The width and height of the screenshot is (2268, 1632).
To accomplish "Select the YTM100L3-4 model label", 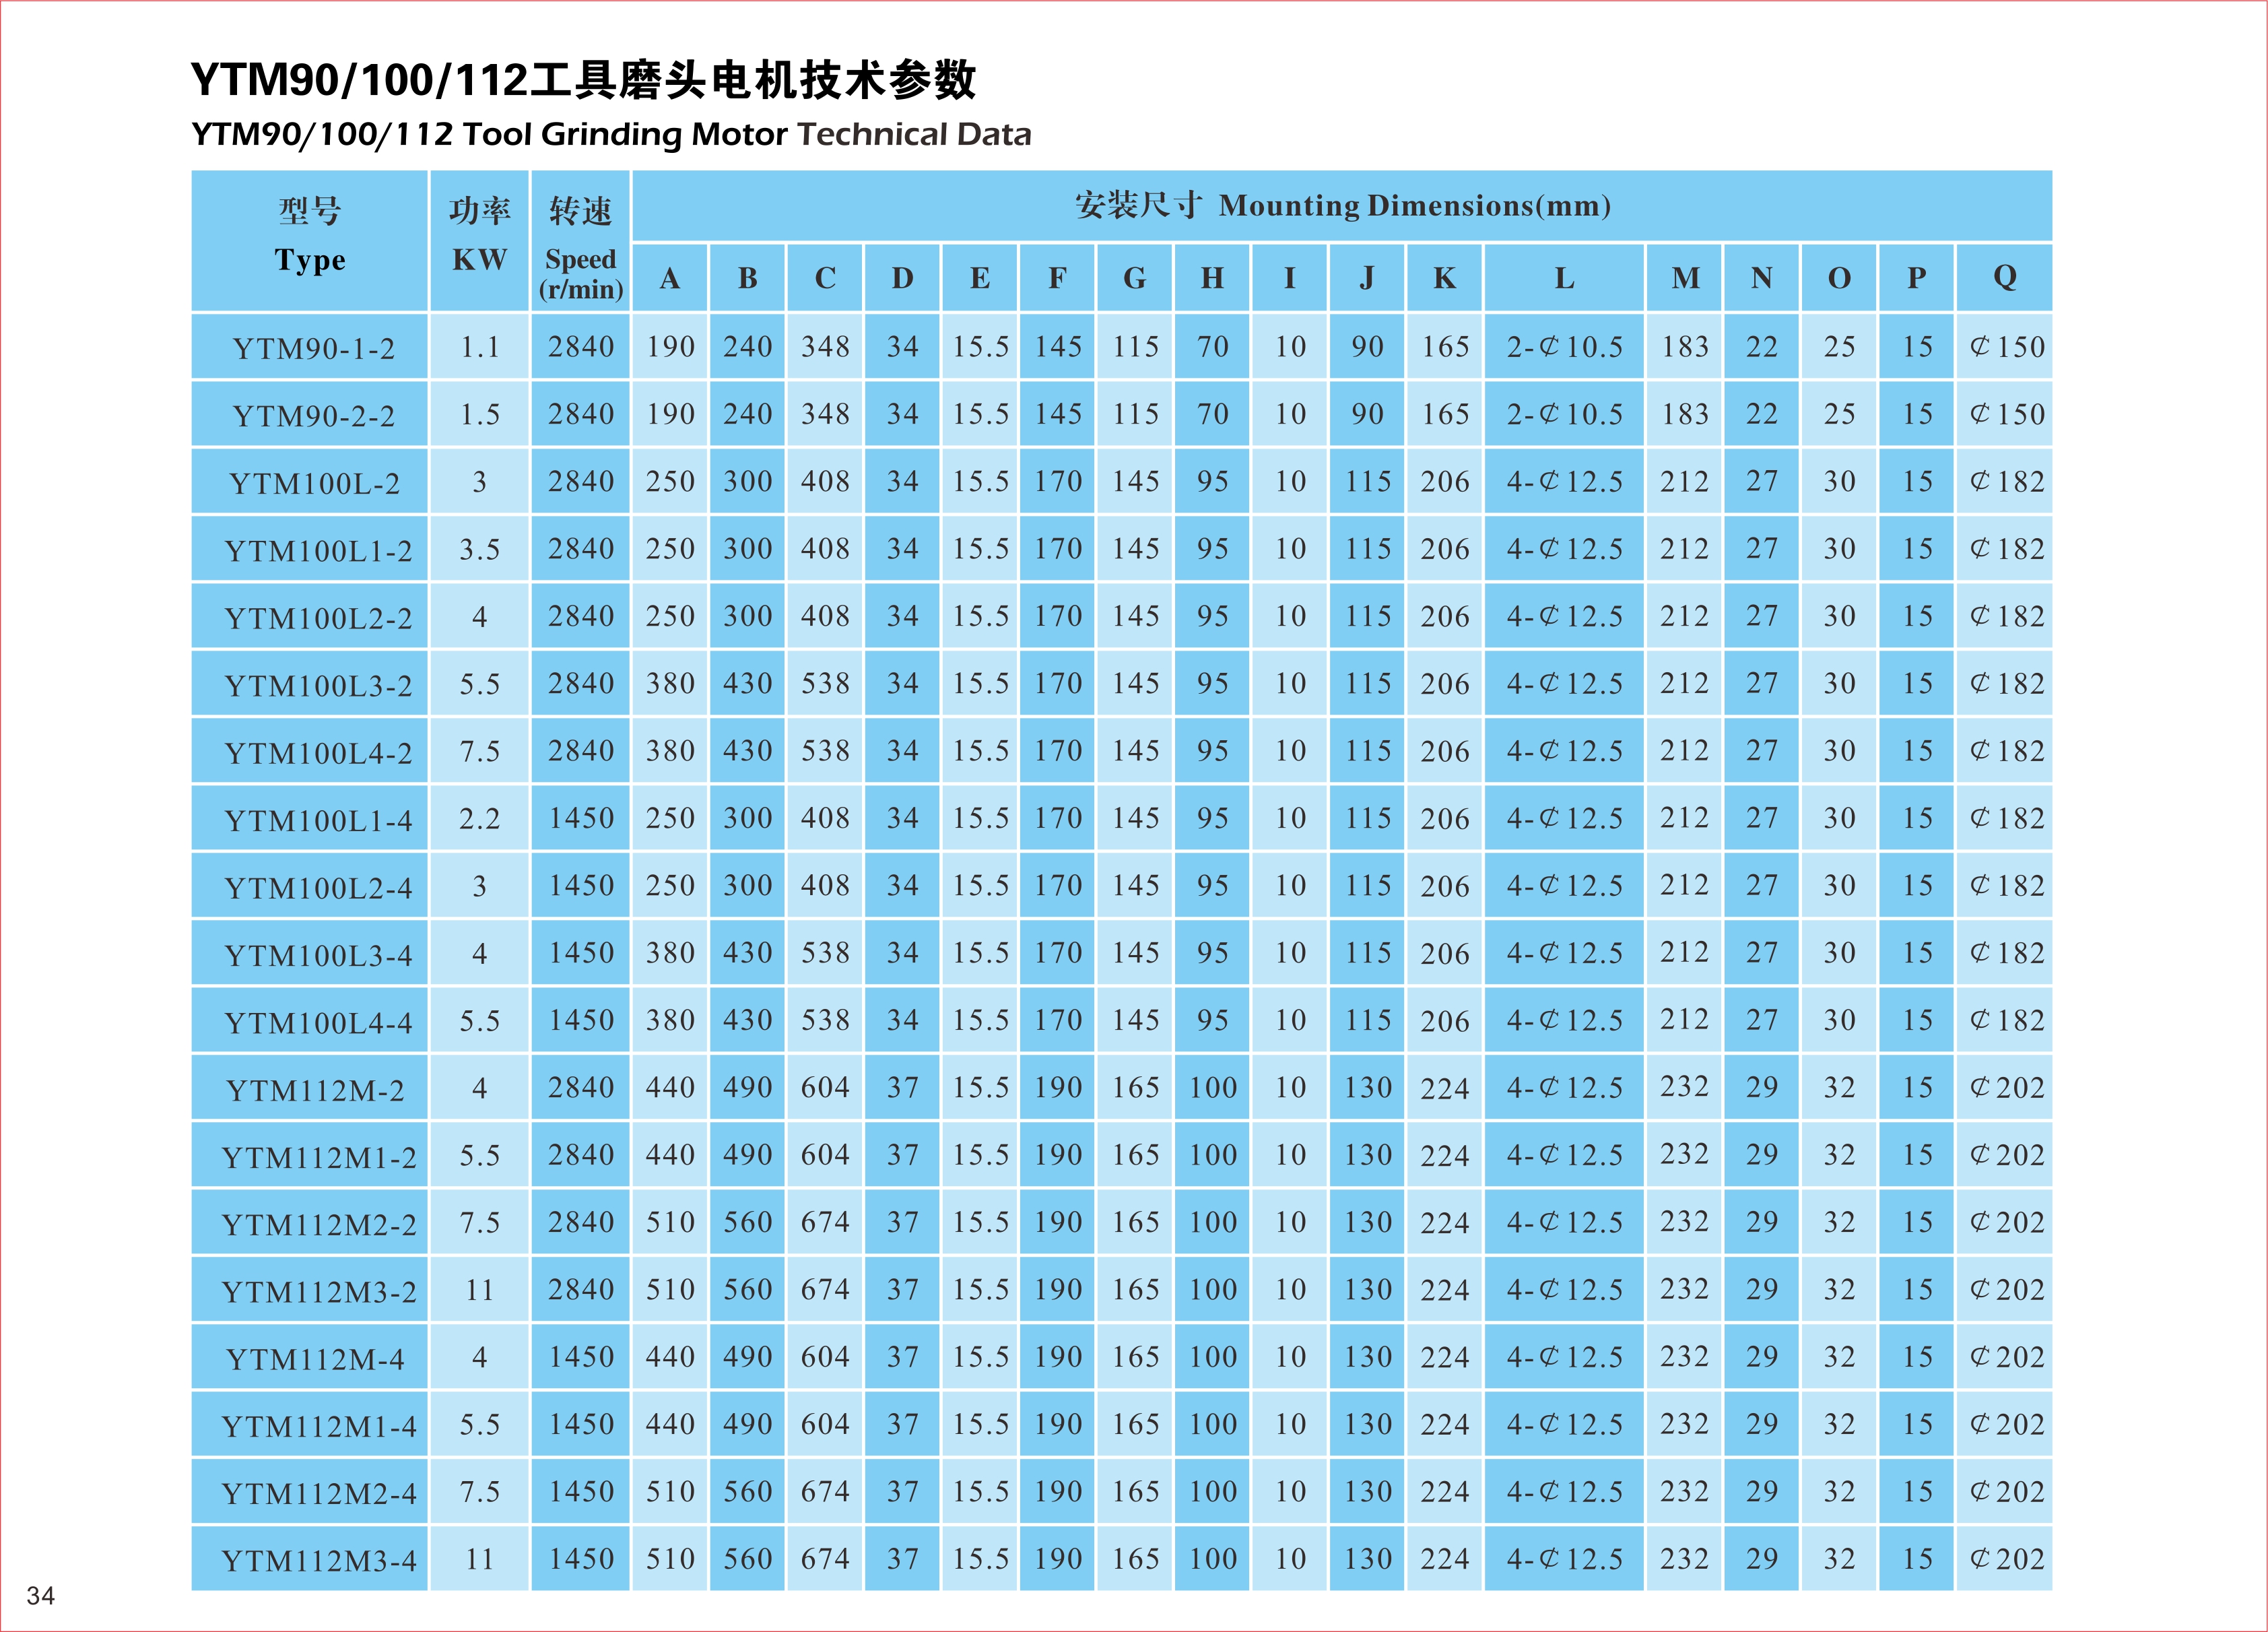I will [310, 953].
